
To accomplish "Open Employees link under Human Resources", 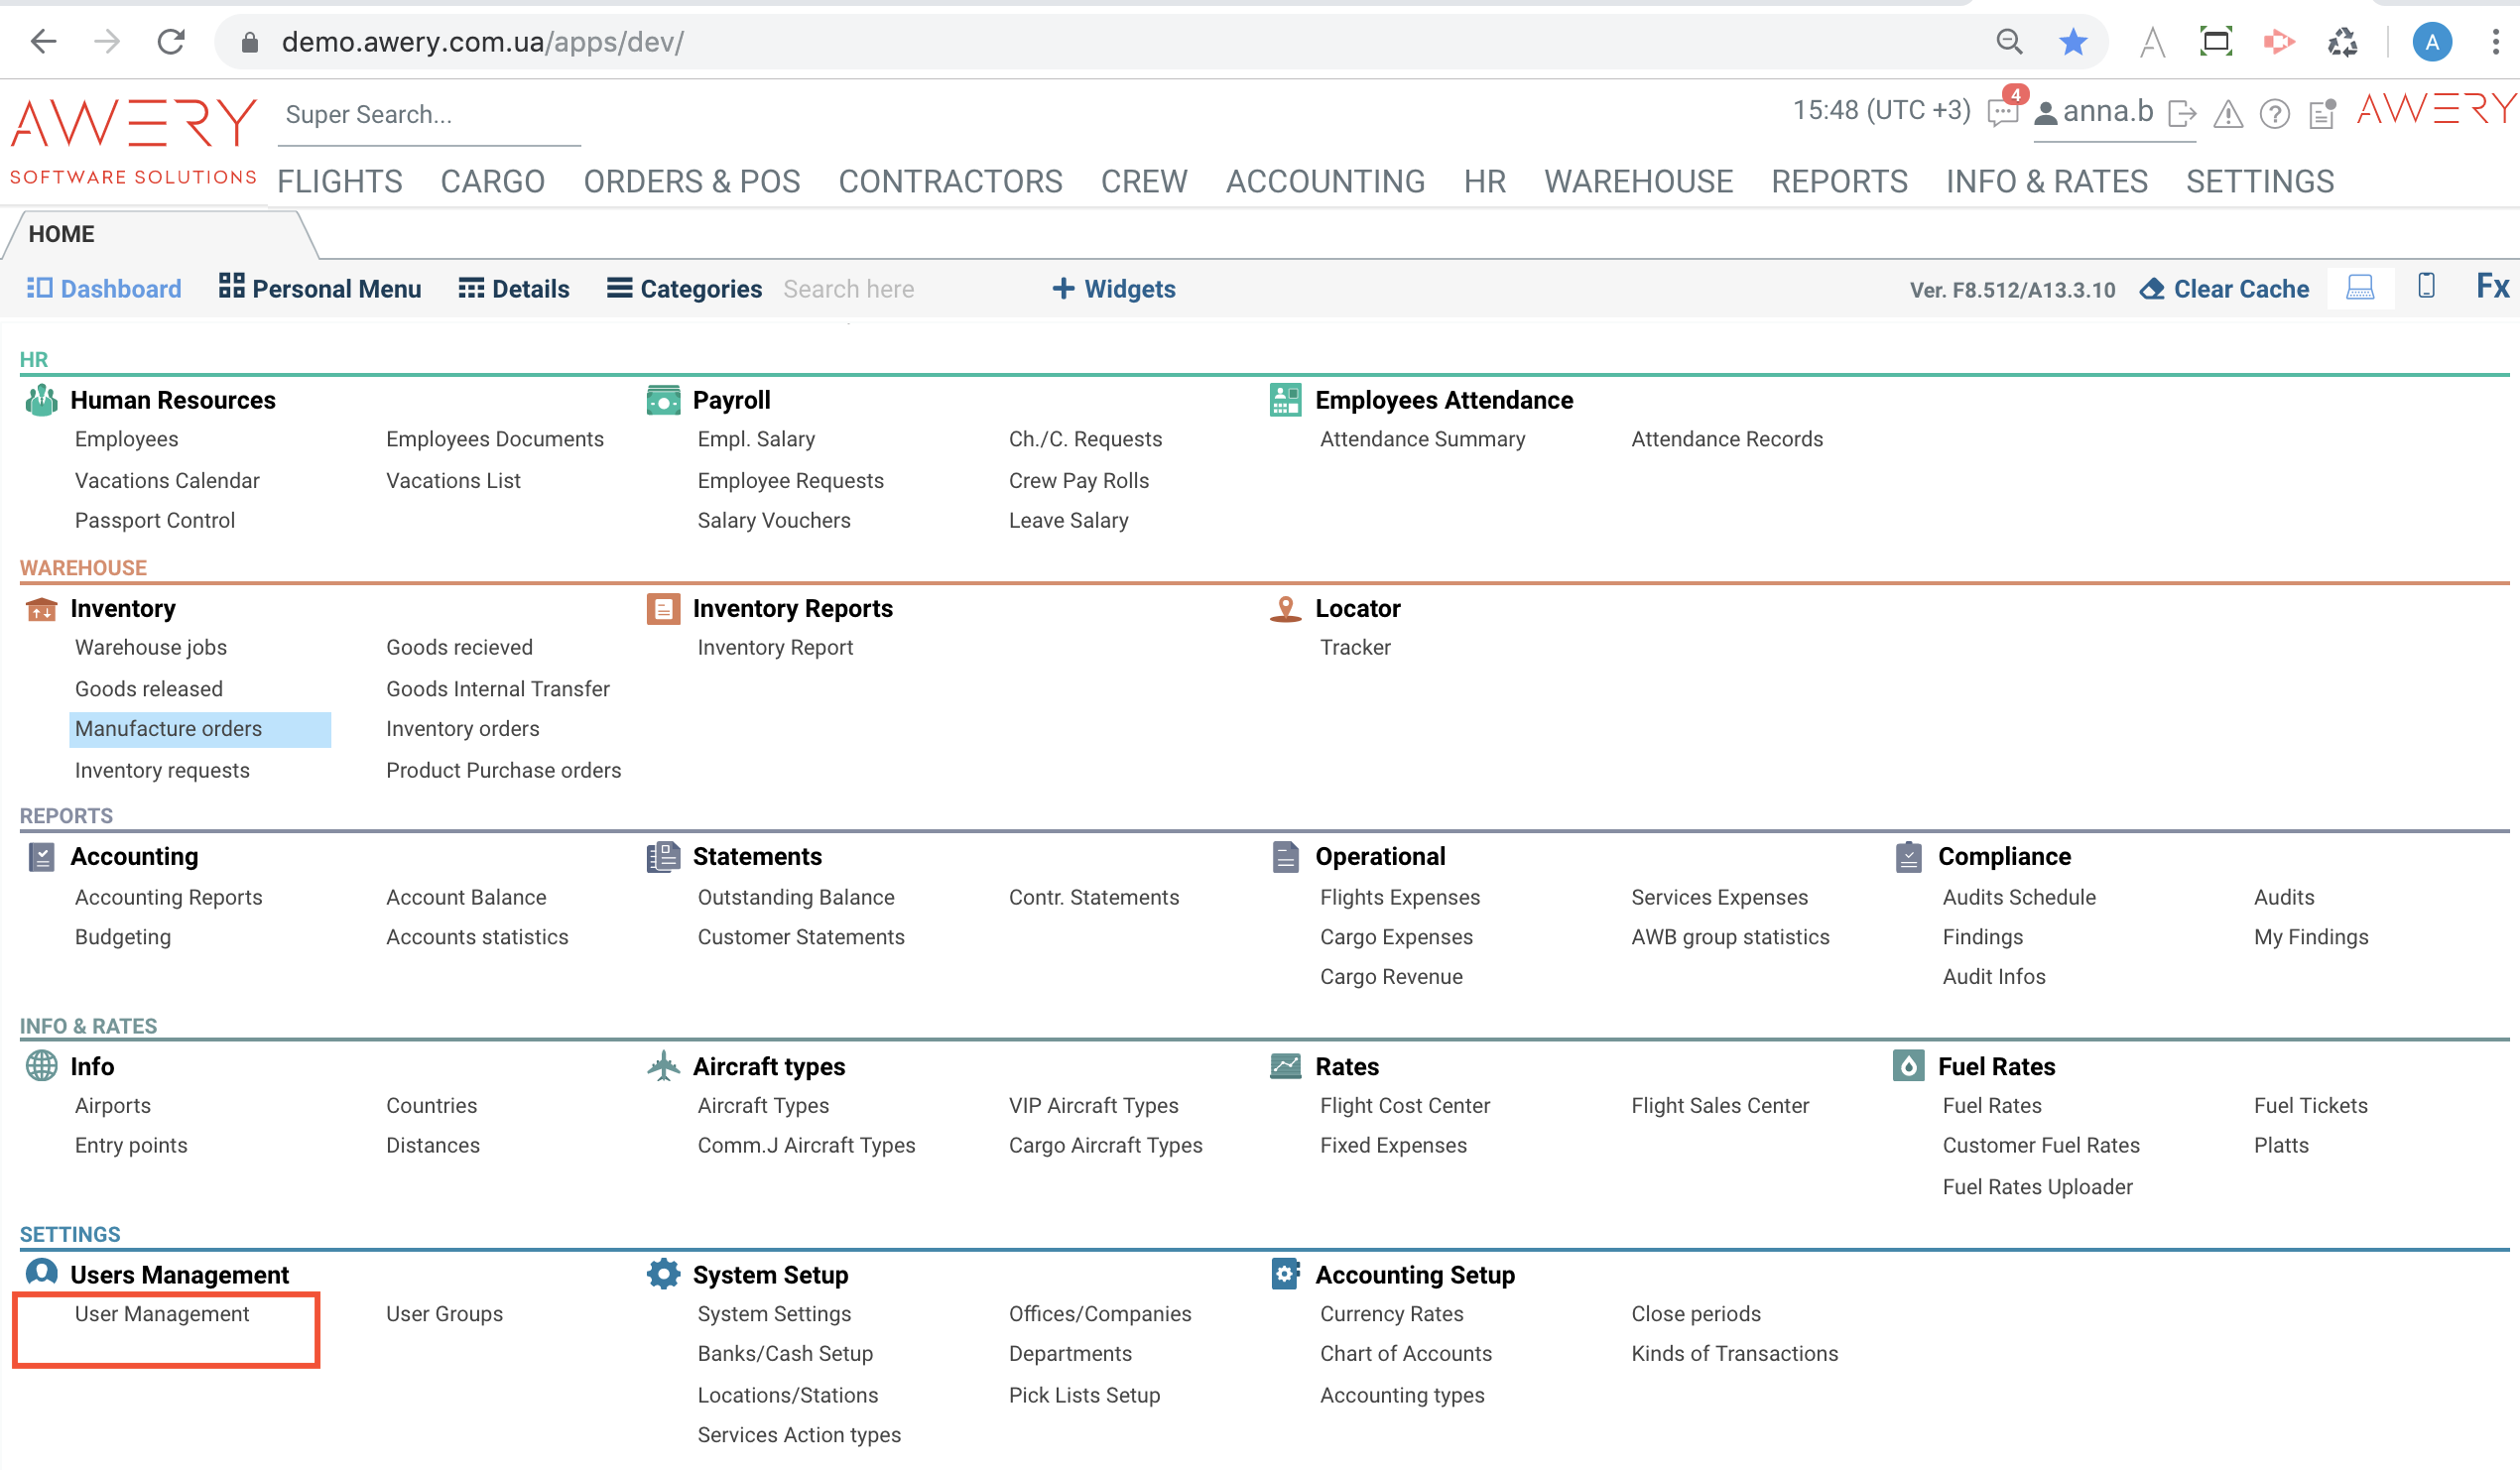I will coord(126,439).
